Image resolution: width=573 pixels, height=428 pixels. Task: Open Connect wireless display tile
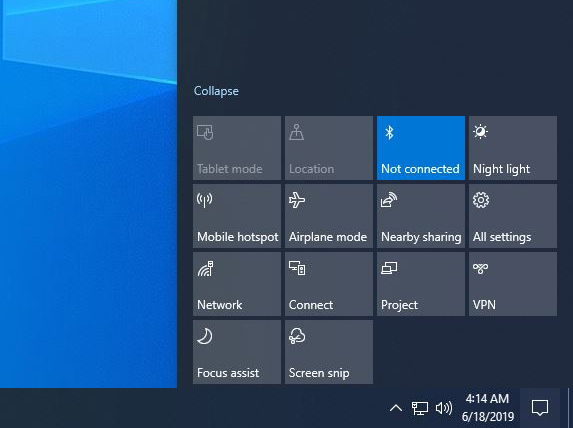tap(329, 284)
